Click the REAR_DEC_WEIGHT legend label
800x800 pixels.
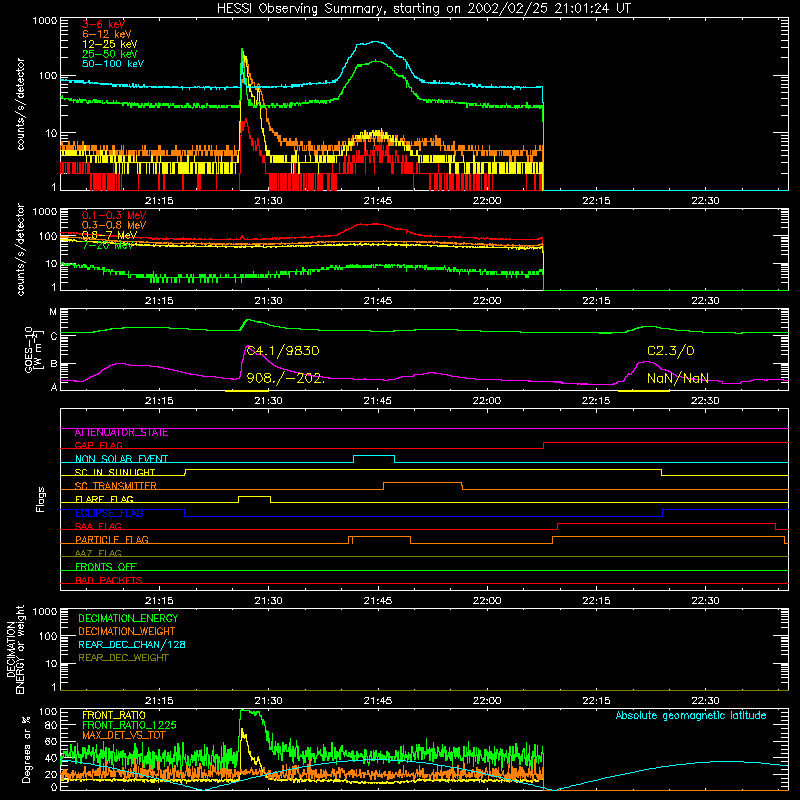click(123, 658)
